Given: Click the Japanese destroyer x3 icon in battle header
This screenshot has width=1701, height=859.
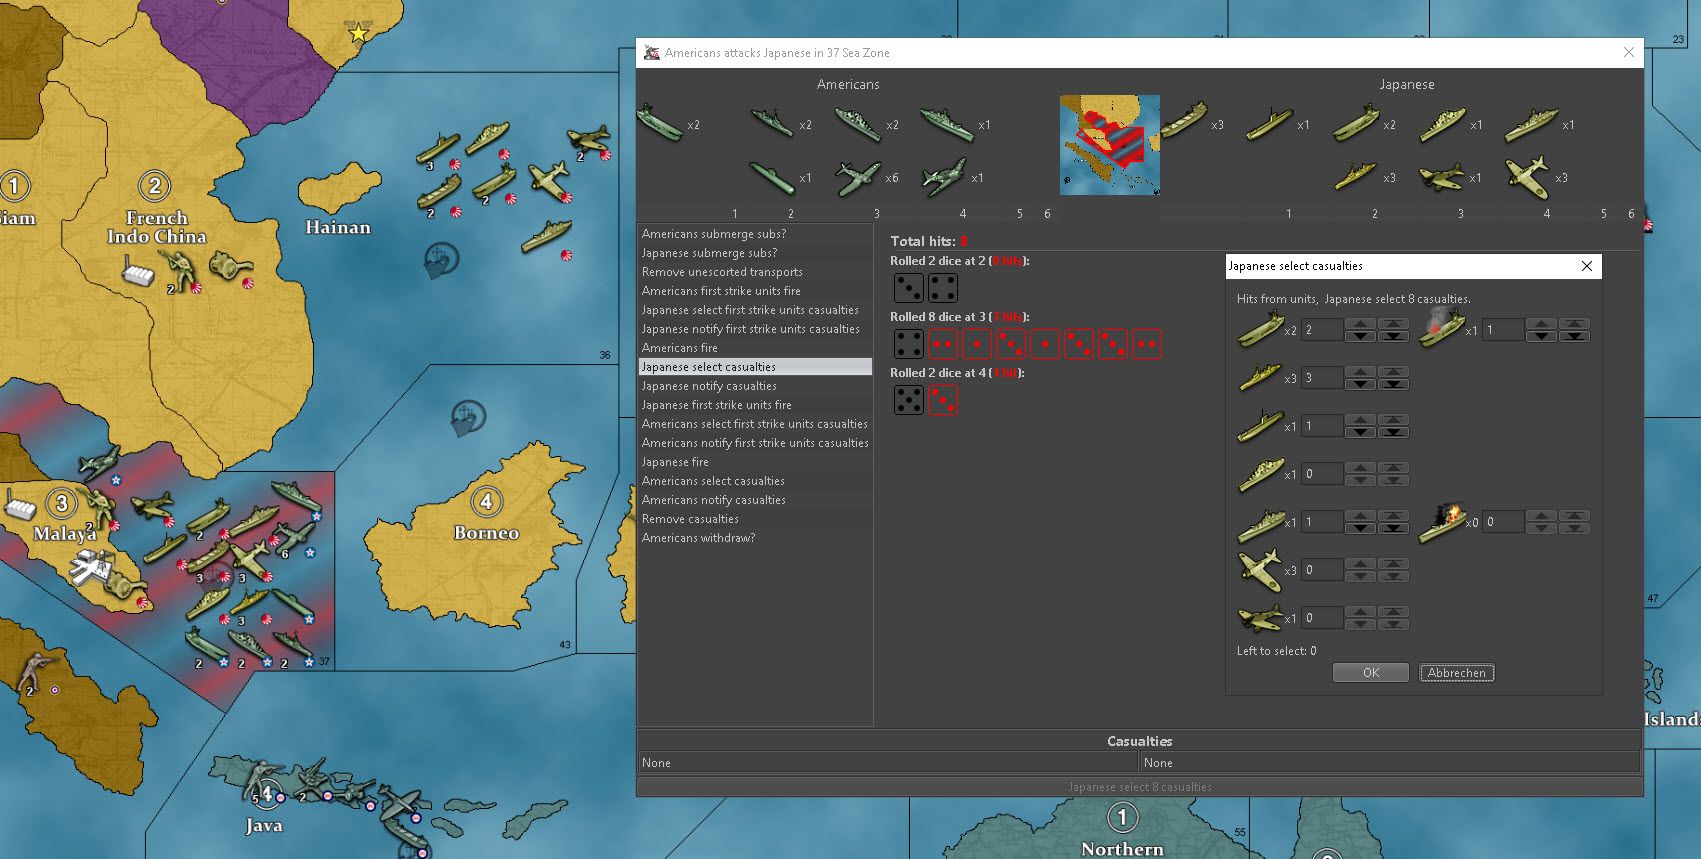Looking at the screenshot, I should [1355, 177].
